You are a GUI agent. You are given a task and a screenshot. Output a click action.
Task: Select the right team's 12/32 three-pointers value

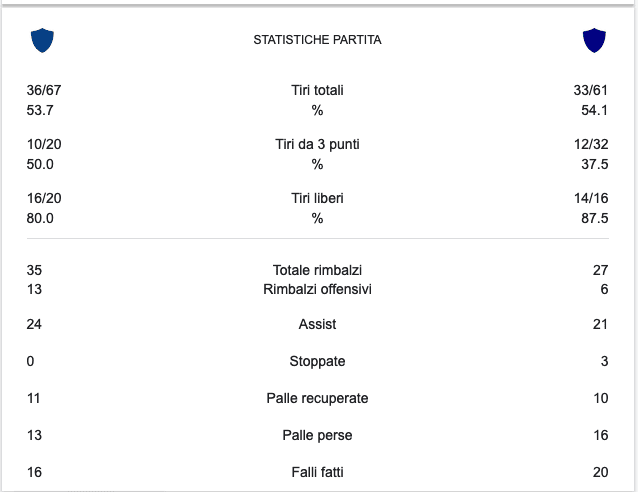[590, 144]
